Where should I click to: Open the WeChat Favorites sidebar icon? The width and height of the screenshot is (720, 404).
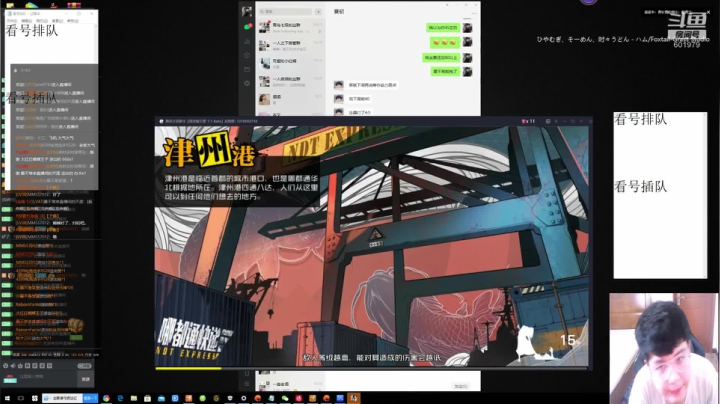[x=247, y=55]
